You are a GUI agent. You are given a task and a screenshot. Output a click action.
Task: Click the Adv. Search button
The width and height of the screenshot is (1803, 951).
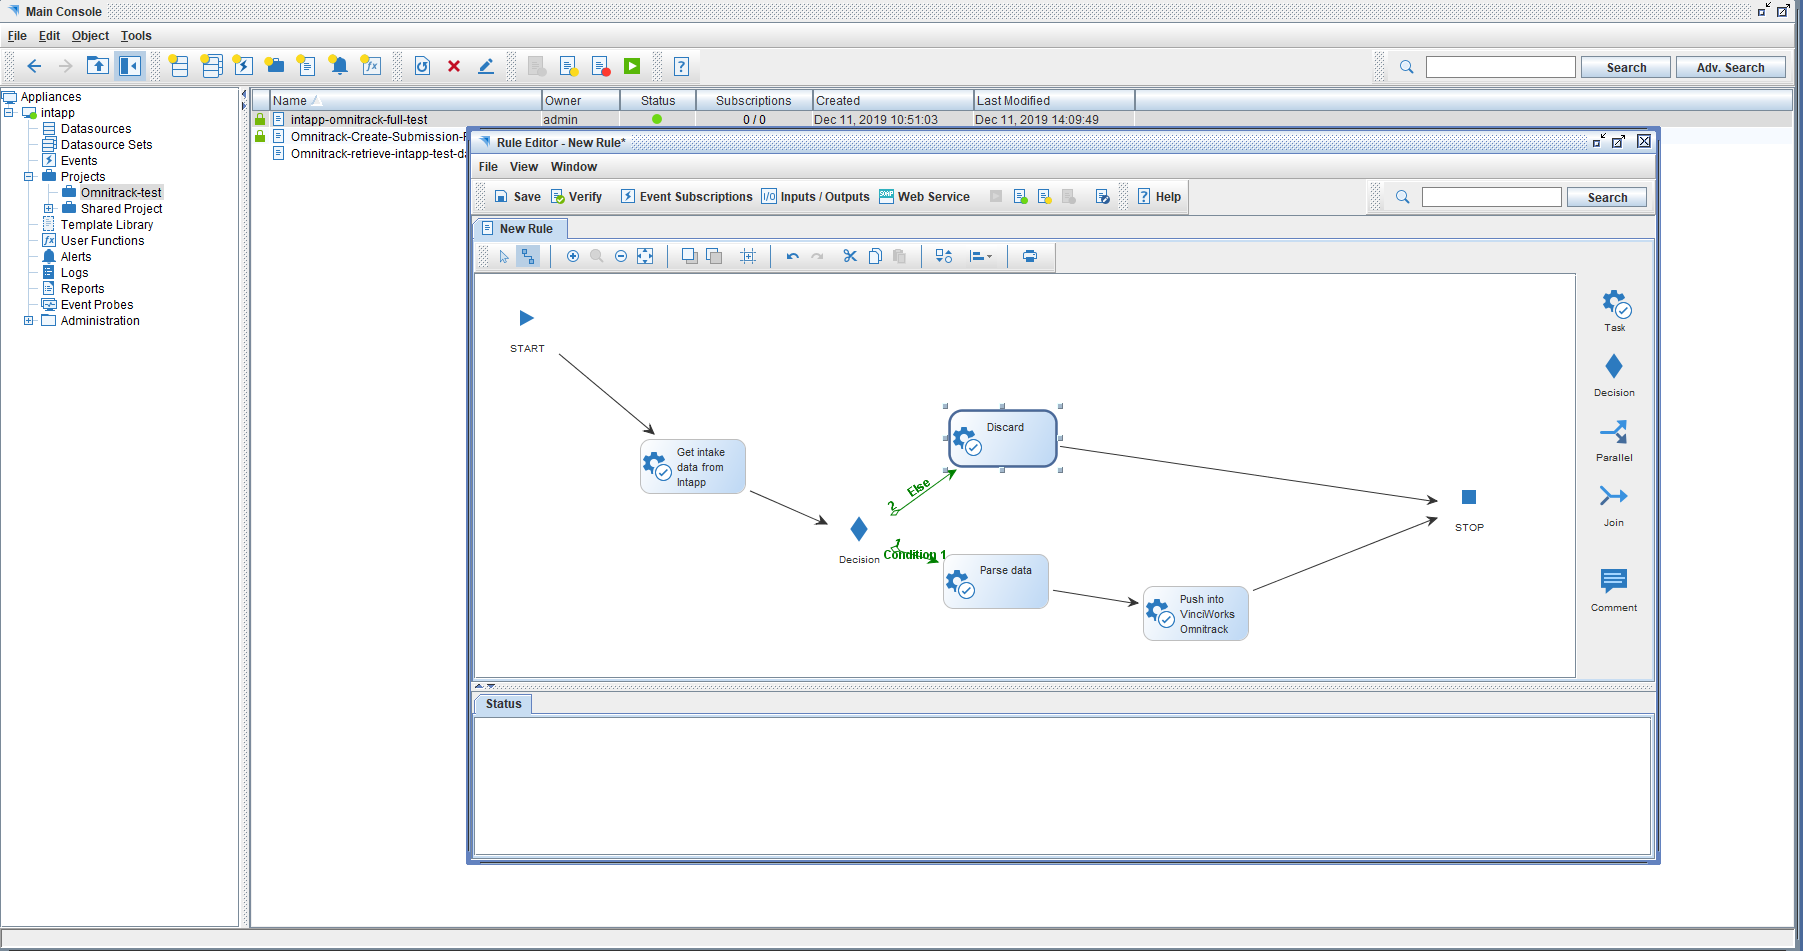point(1730,67)
